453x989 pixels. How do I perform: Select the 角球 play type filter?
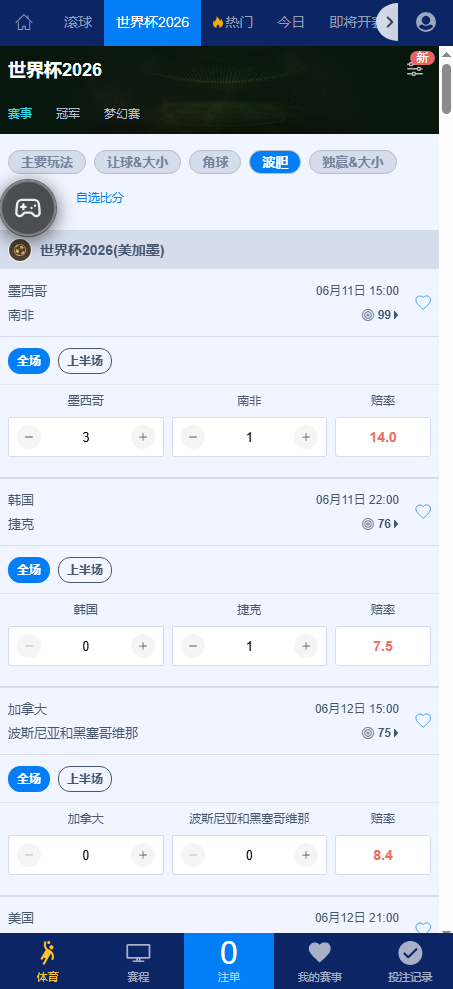(215, 162)
